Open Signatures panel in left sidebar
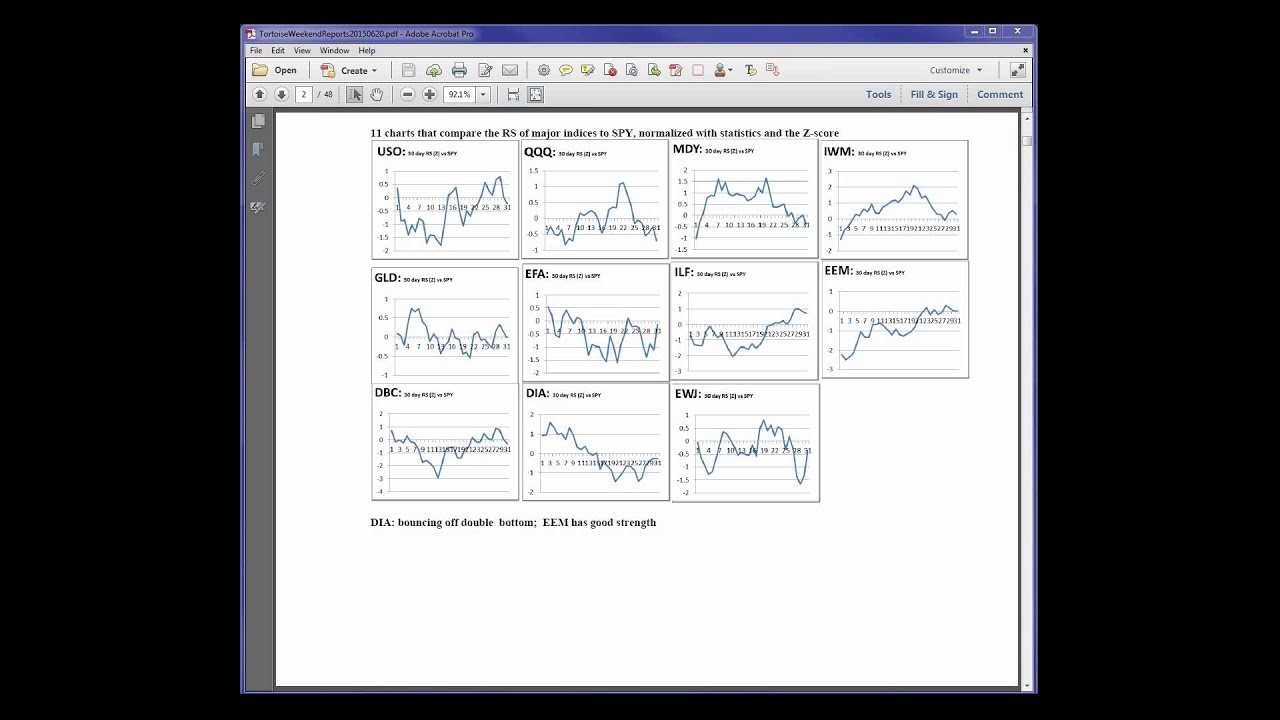This screenshot has height=720, width=1280. 258,207
